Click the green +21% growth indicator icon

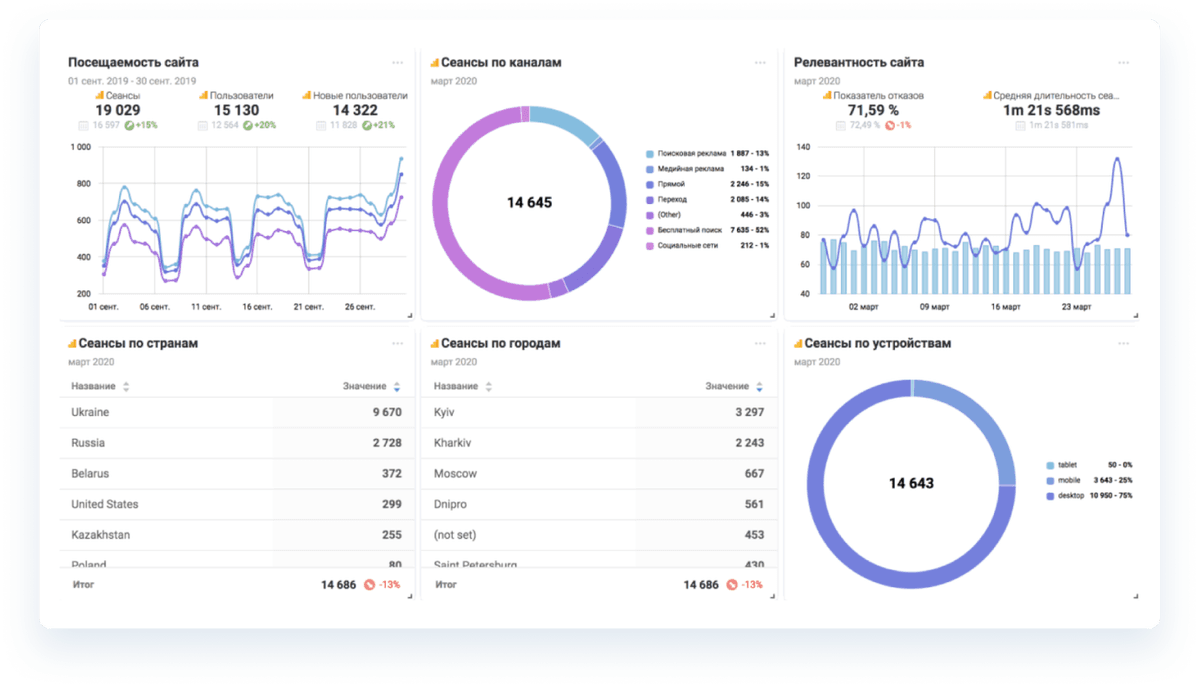click(x=367, y=125)
